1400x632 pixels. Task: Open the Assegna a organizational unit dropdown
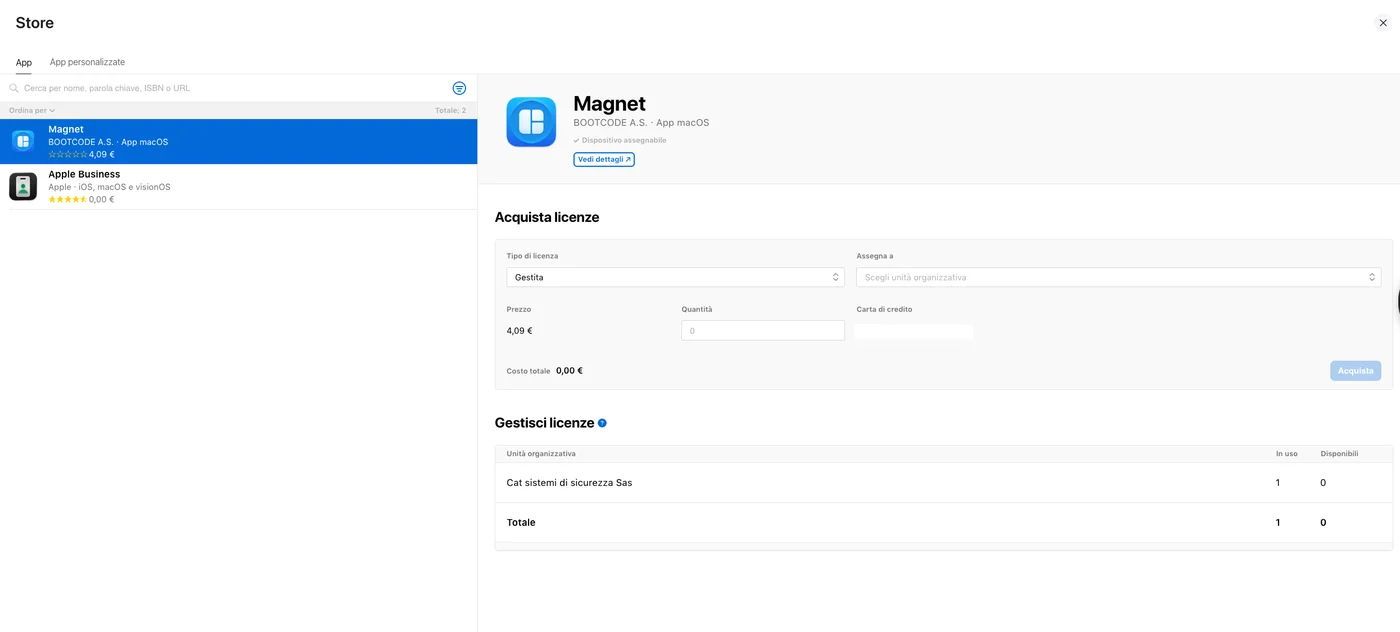pyautogui.click(x=1118, y=277)
